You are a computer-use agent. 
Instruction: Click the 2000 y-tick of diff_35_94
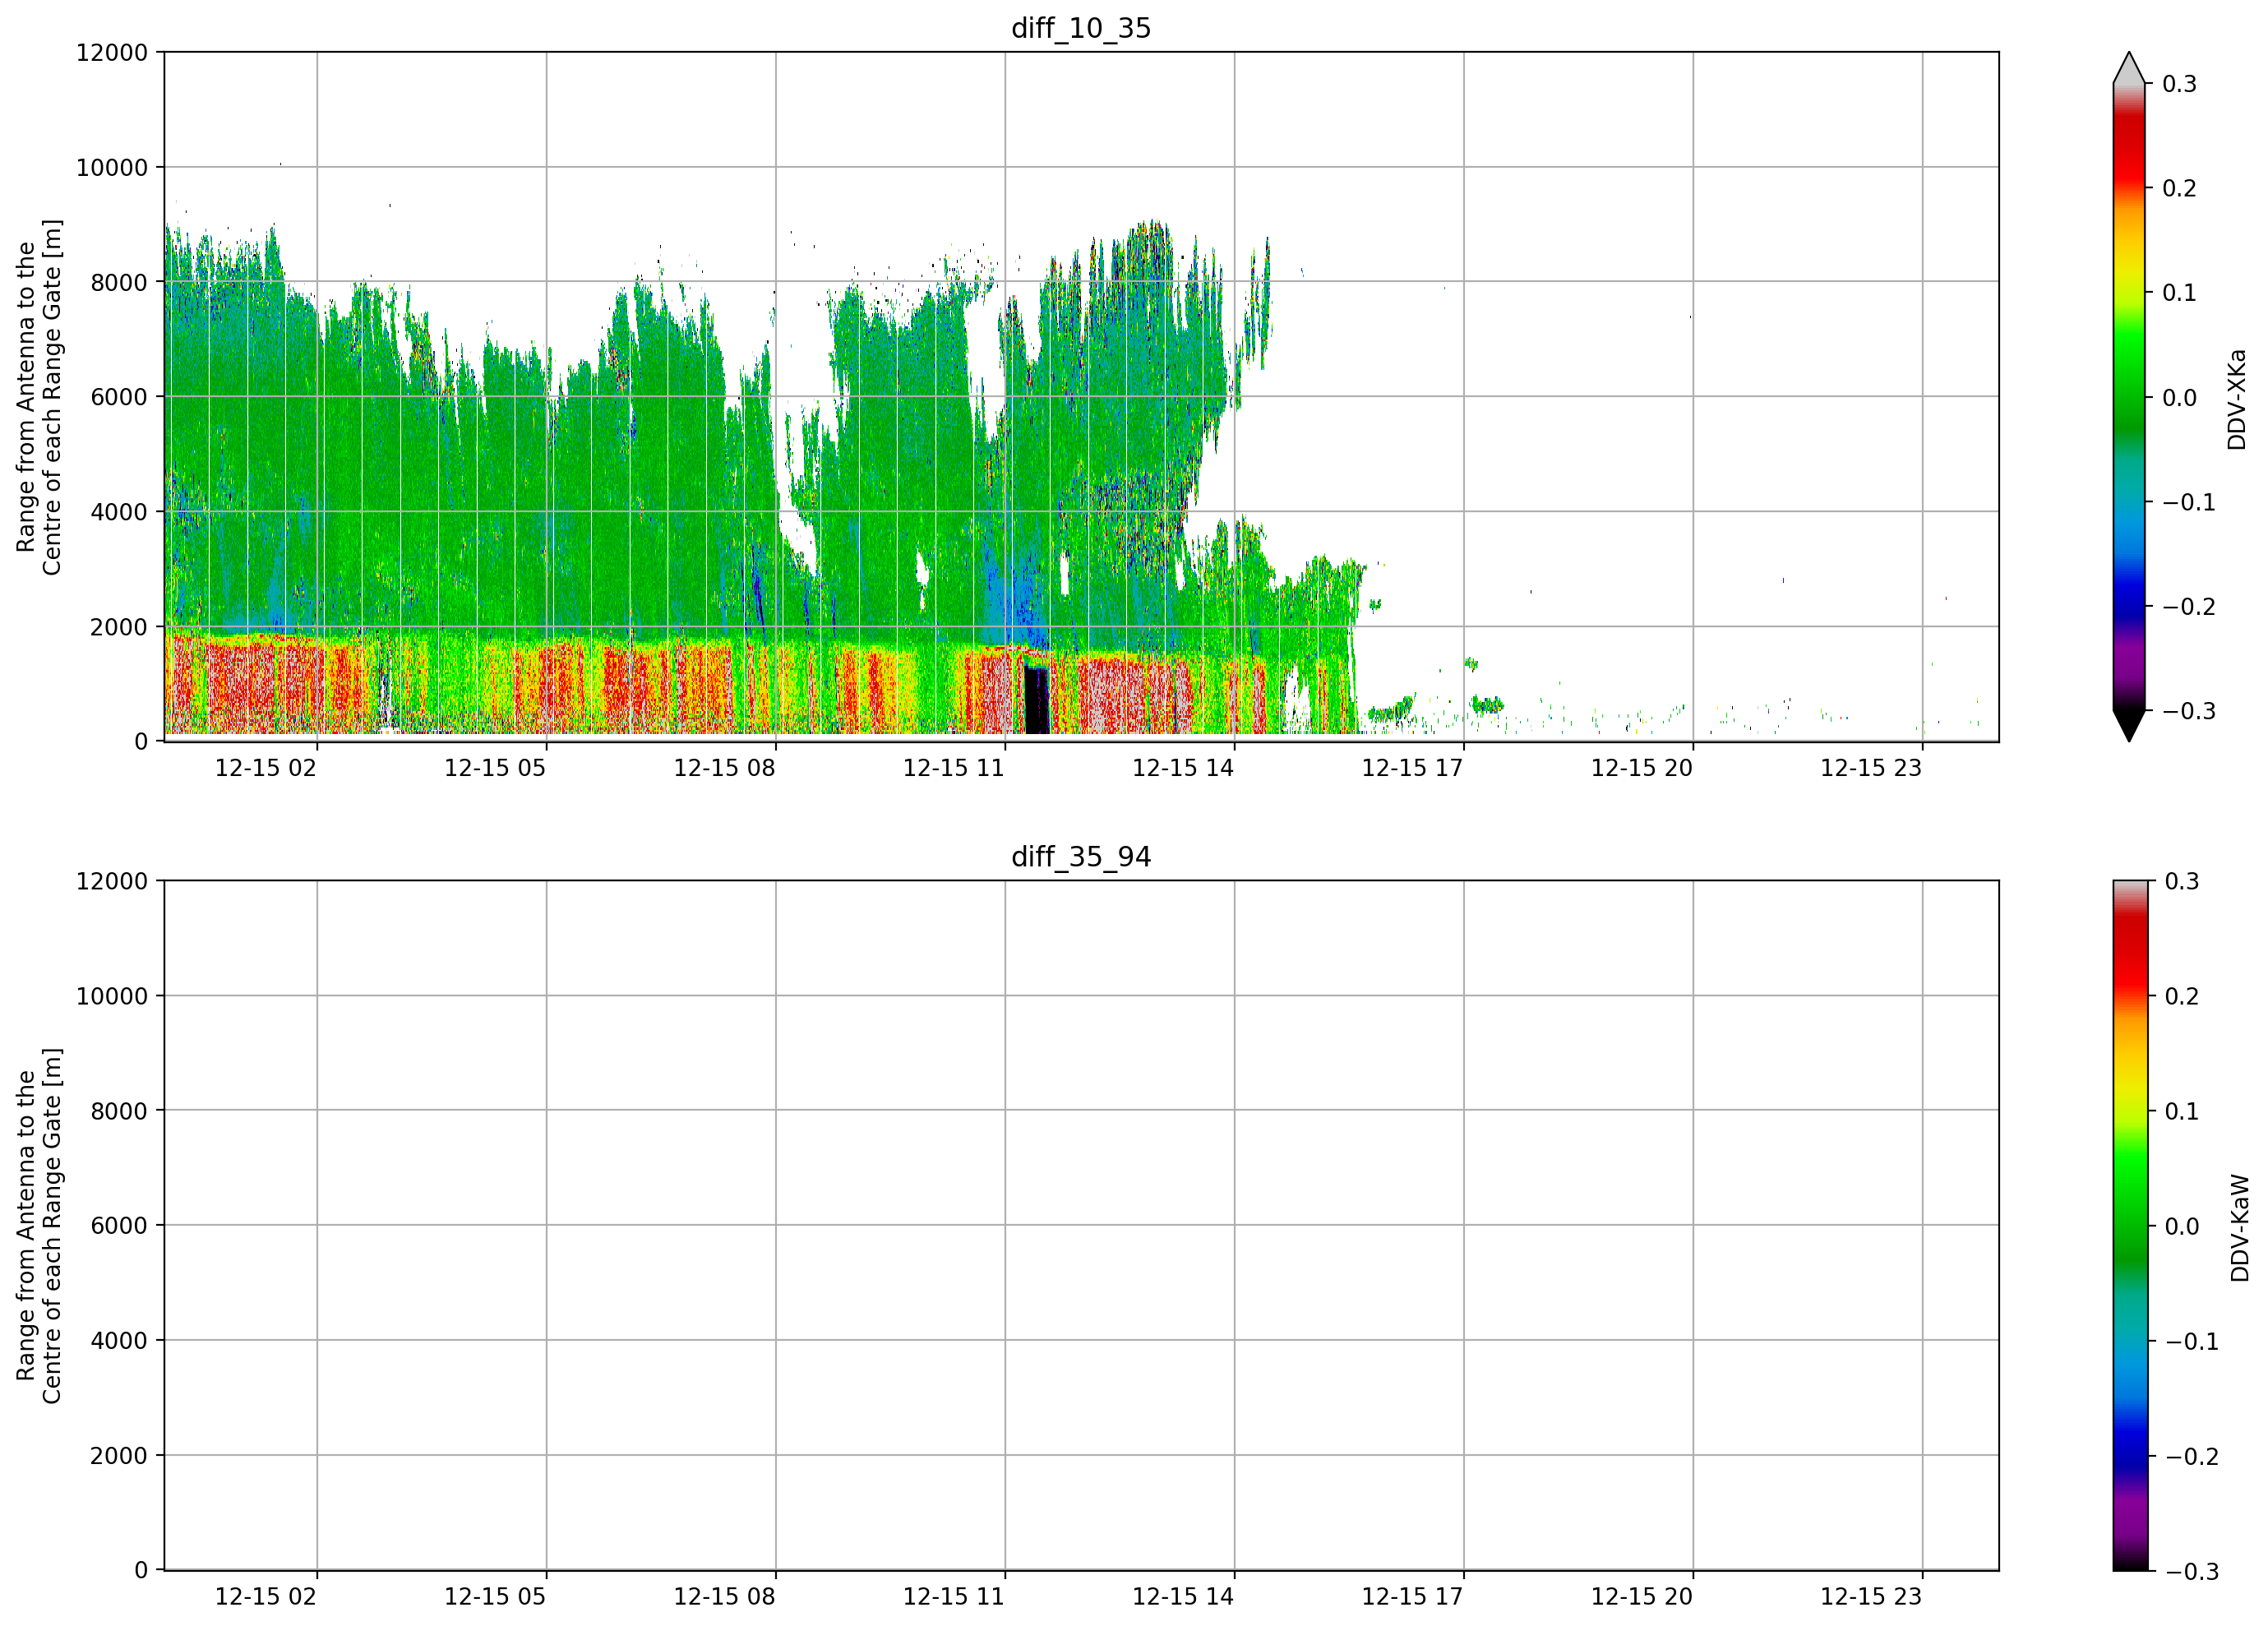coord(119,1456)
